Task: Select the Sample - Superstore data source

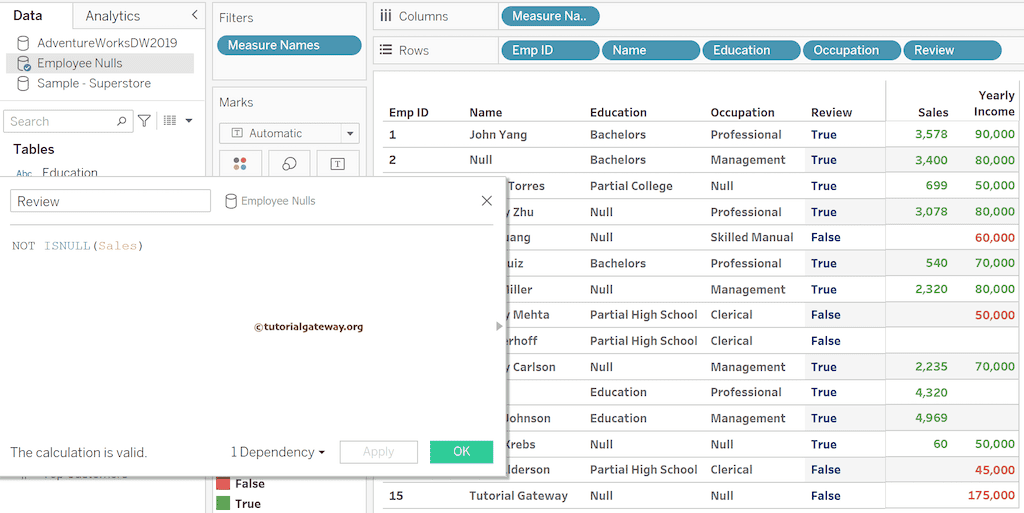Action: pyautogui.click(x=94, y=83)
